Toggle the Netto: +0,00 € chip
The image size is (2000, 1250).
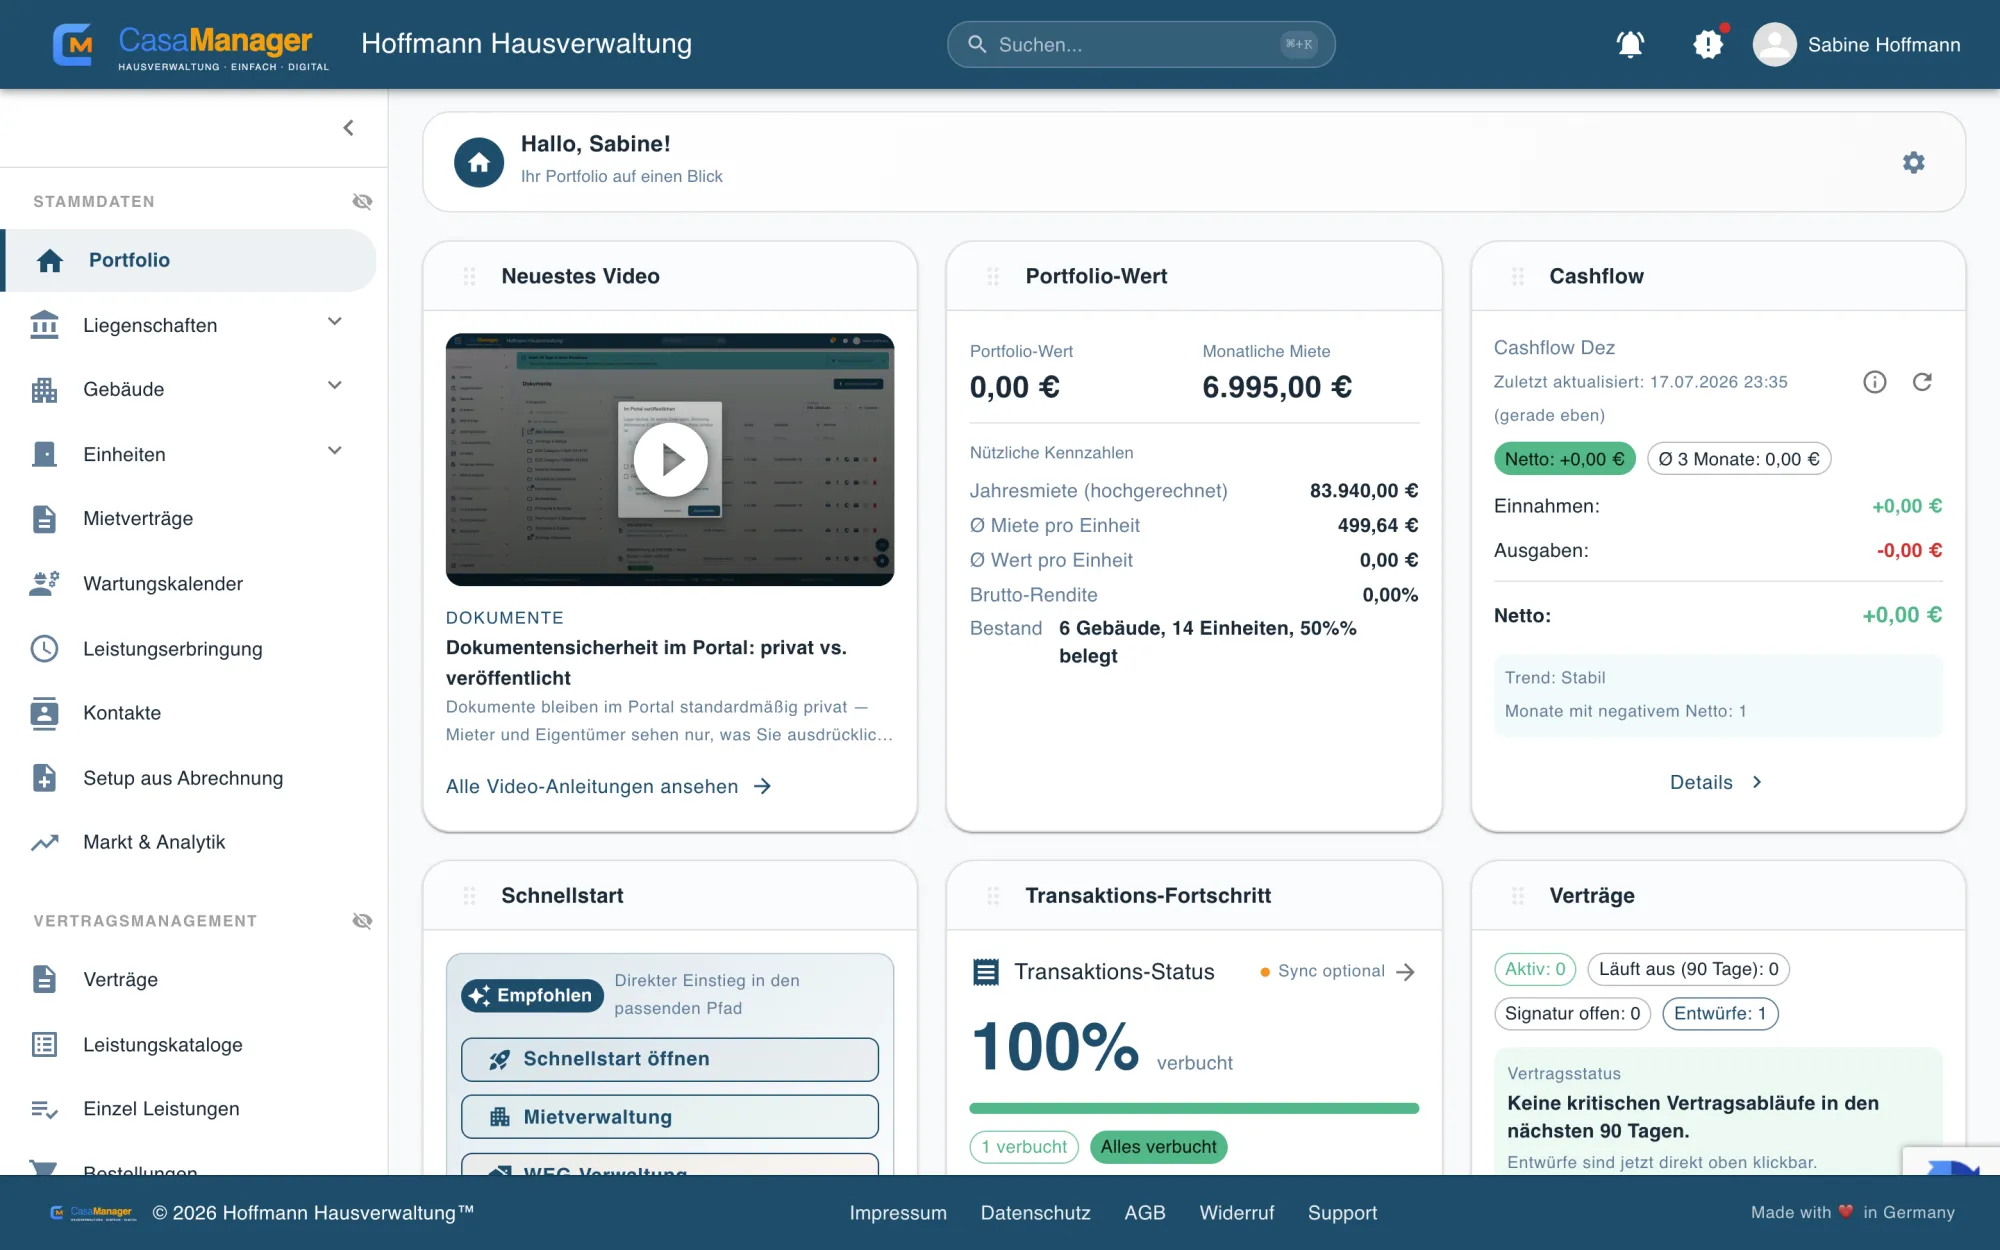tap(1564, 459)
